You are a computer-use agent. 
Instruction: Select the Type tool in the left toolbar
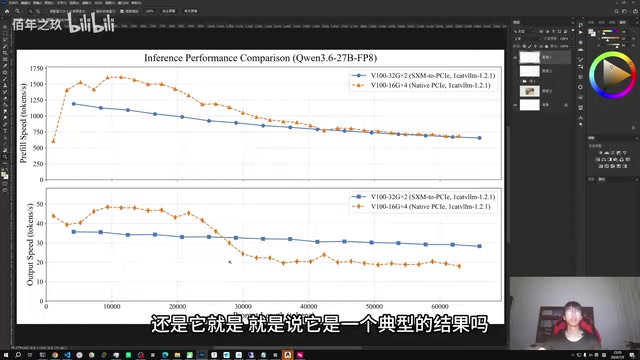(5, 131)
